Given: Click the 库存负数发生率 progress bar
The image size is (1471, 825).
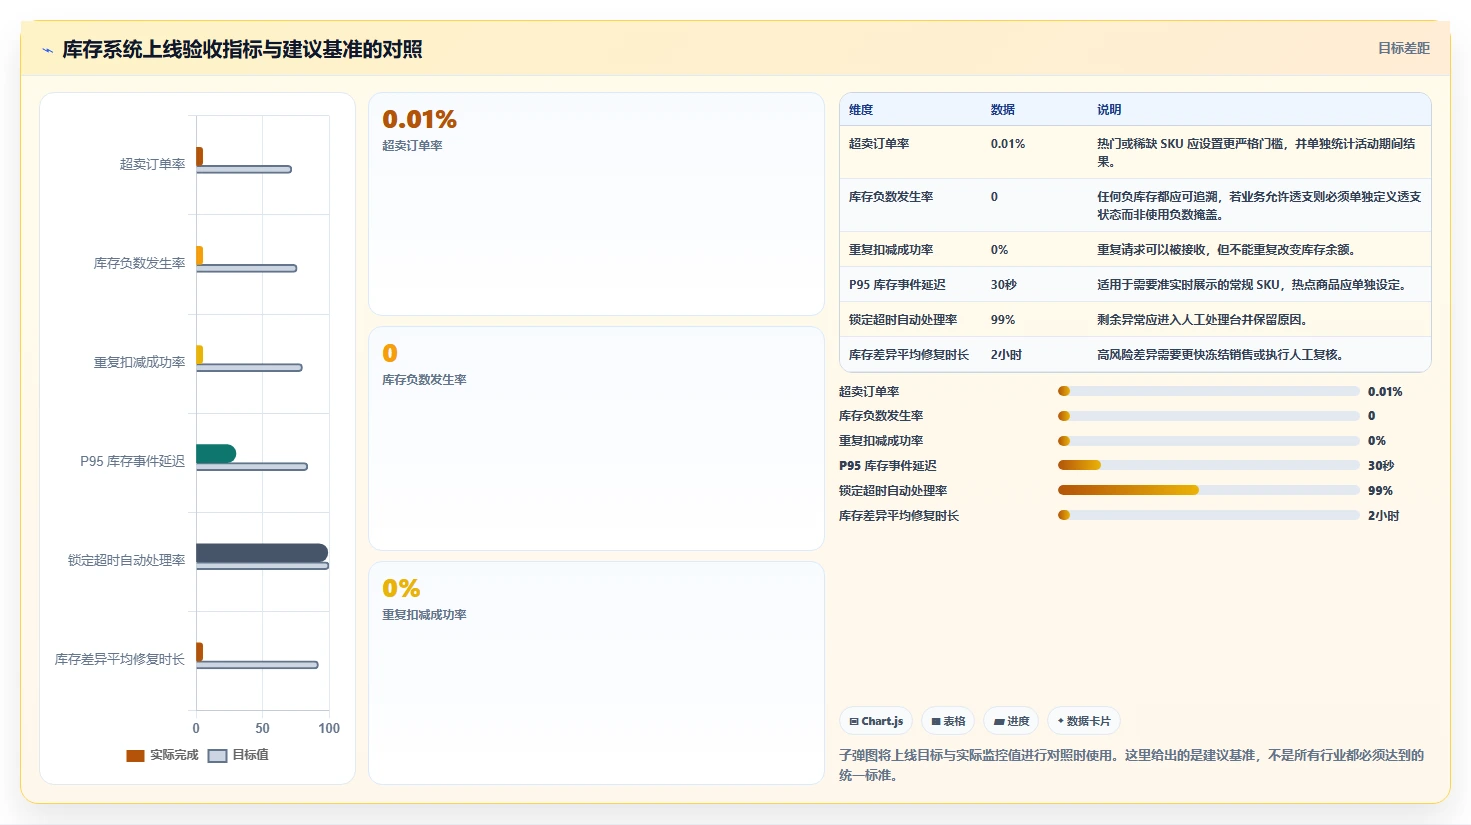Looking at the screenshot, I should [x=1209, y=416].
